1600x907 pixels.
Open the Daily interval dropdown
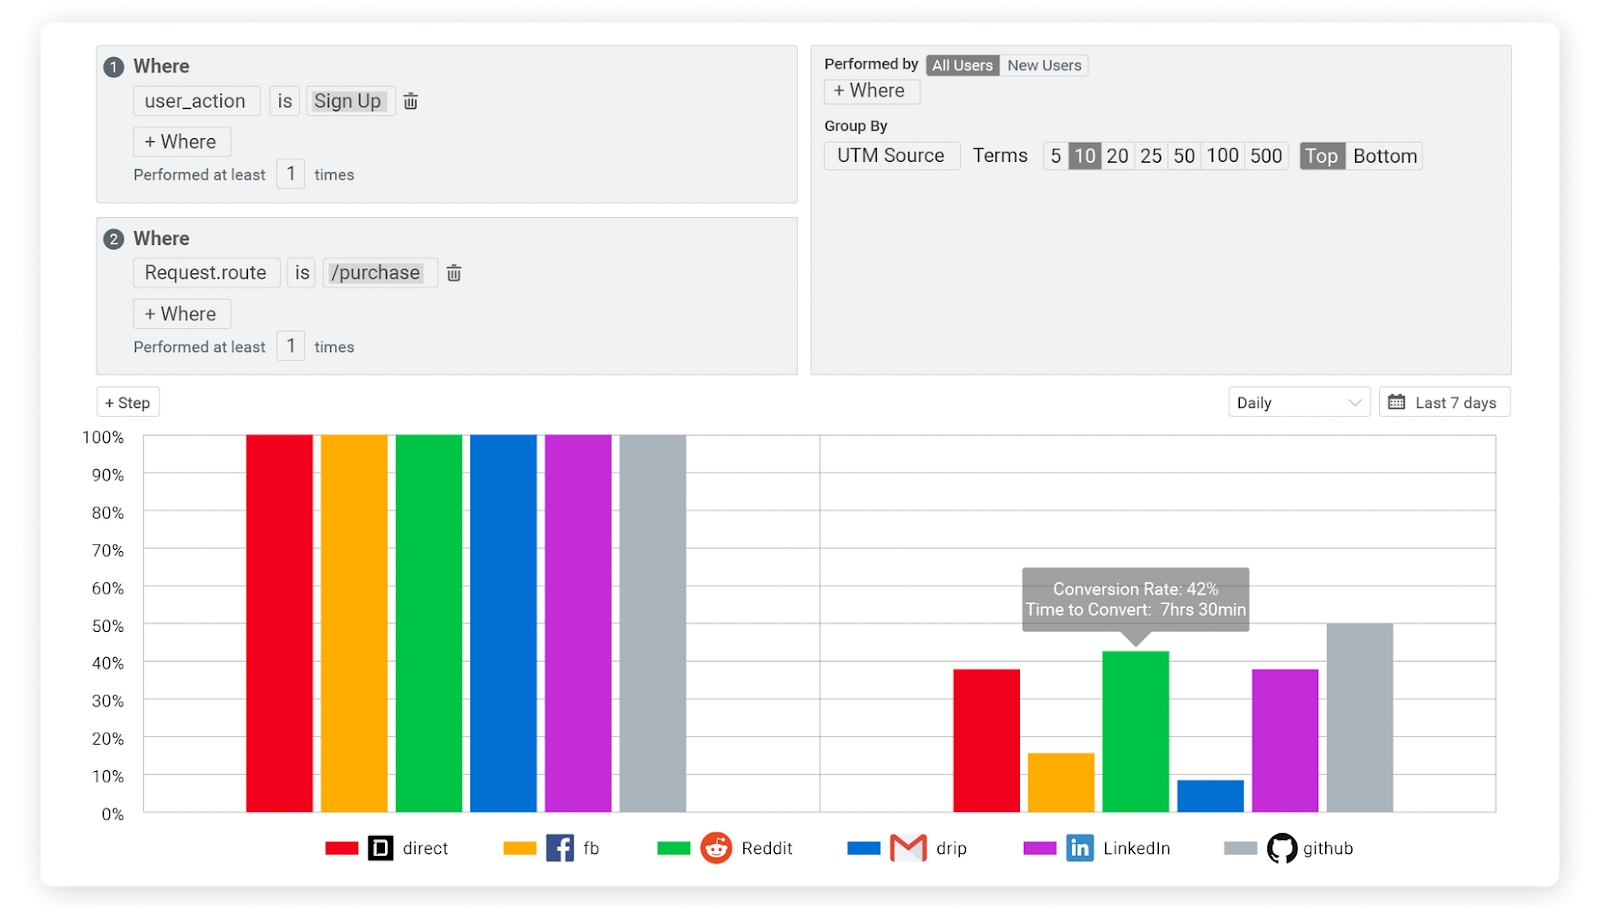(1299, 402)
